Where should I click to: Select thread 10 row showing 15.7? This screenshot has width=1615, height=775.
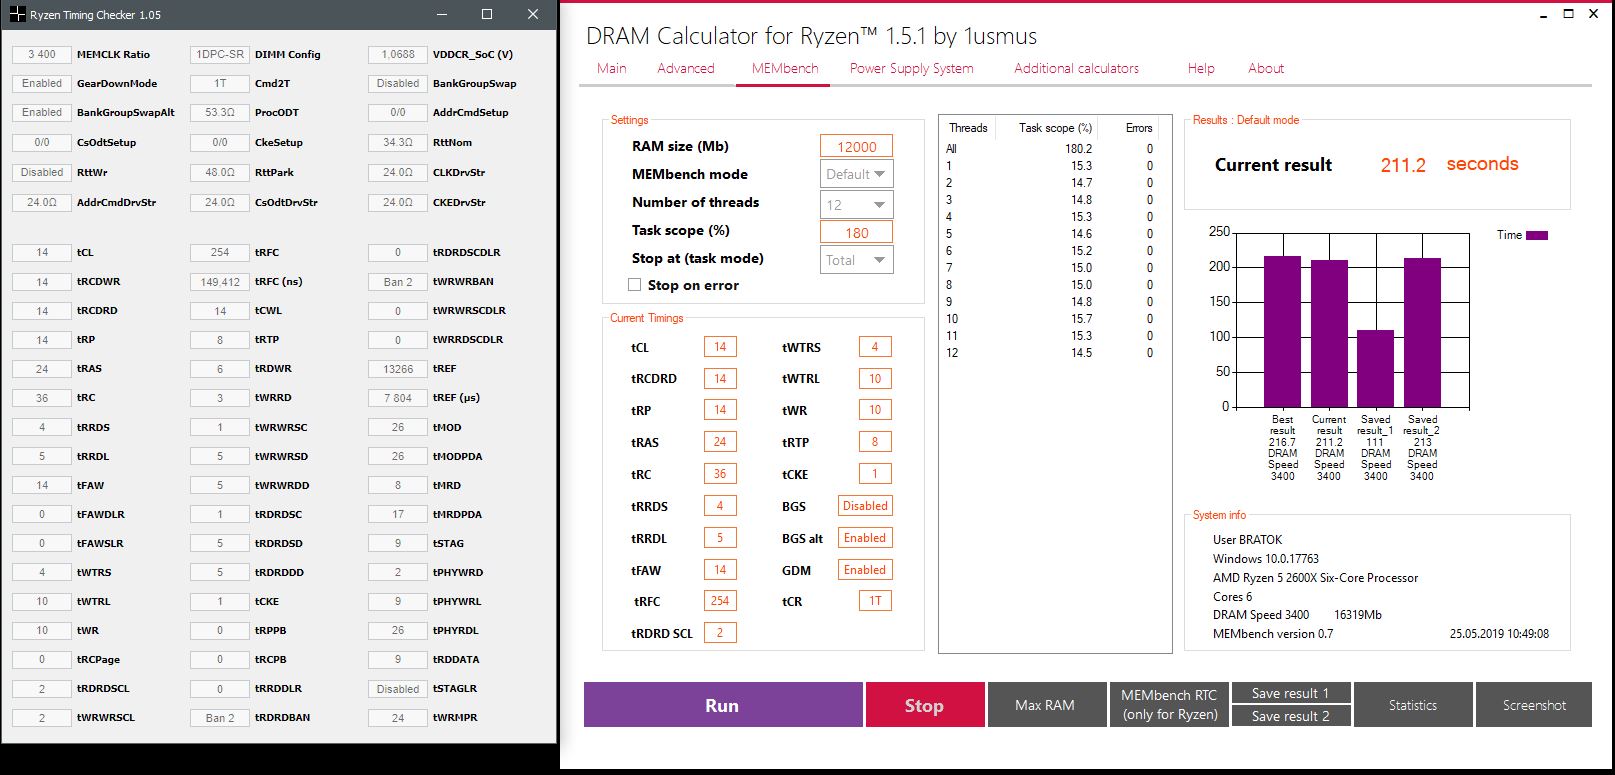[1050, 319]
